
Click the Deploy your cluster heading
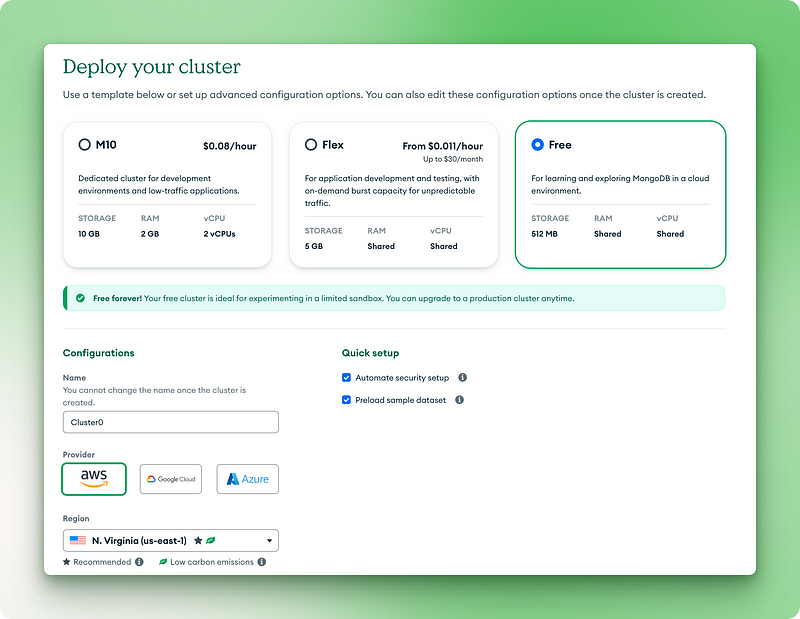(x=152, y=67)
